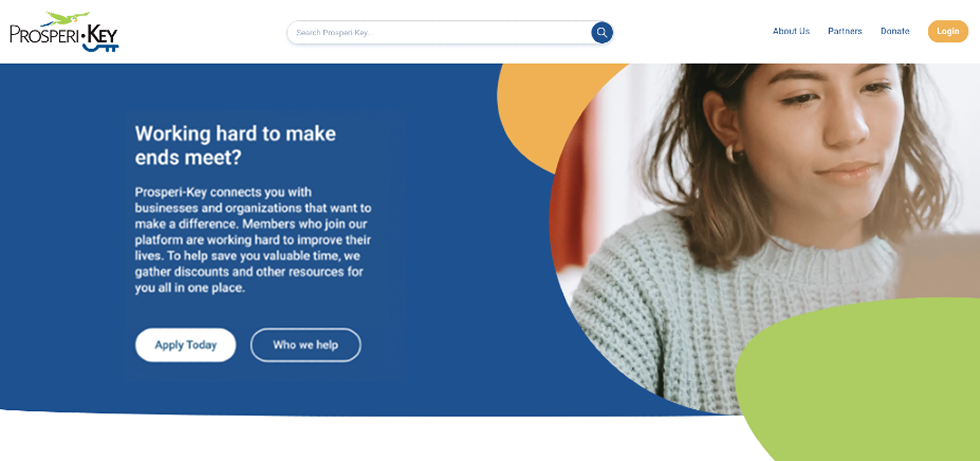The width and height of the screenshot is (980, 461).
Task: Go to the Partners page
Action: click(x=844, y=31)
